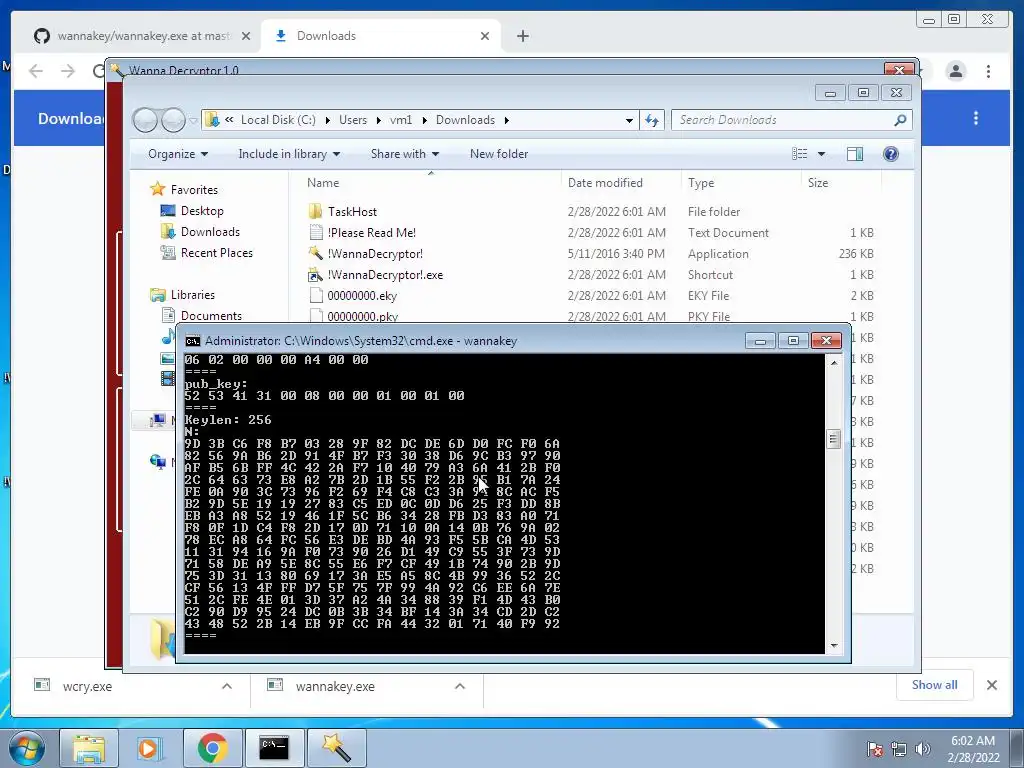
Task: Select the !WannaDecryptor!.exe shortcut icon
Action: 315,274
